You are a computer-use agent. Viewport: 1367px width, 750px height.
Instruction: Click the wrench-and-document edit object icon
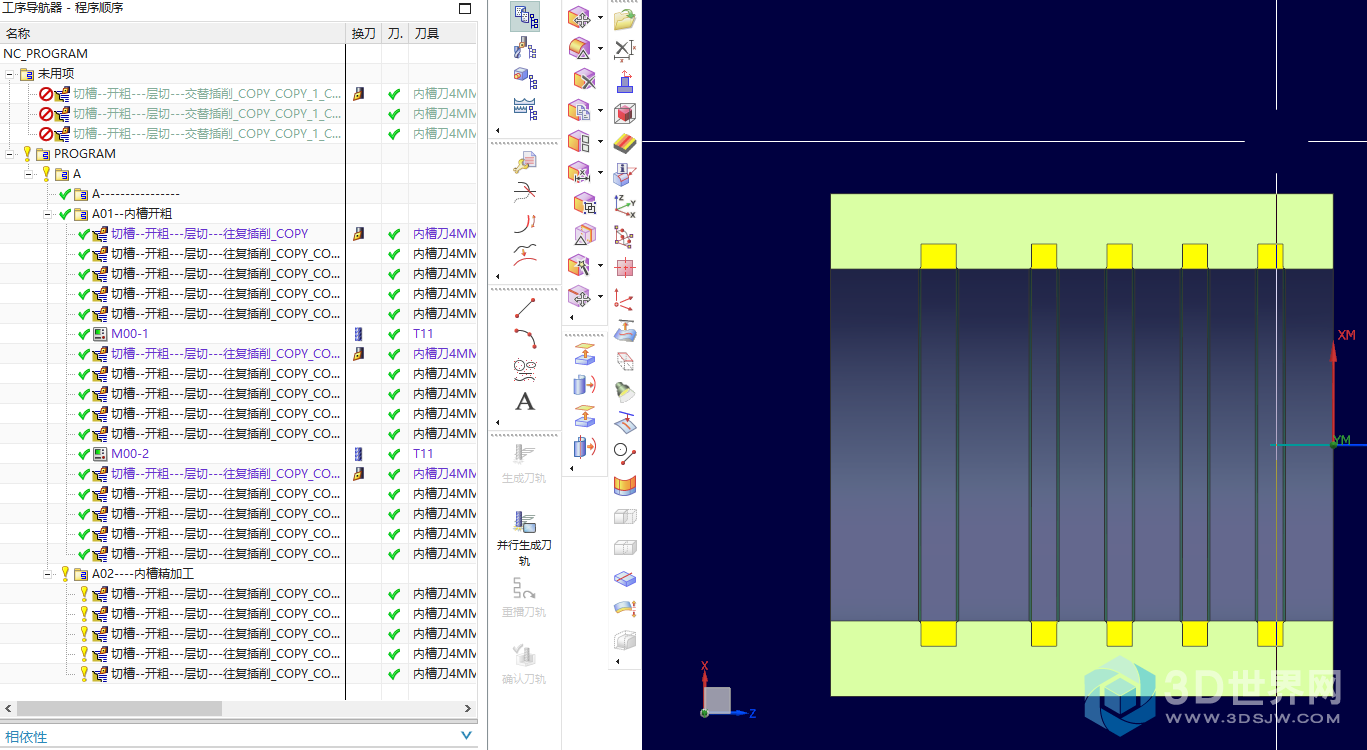click(525, 163)
